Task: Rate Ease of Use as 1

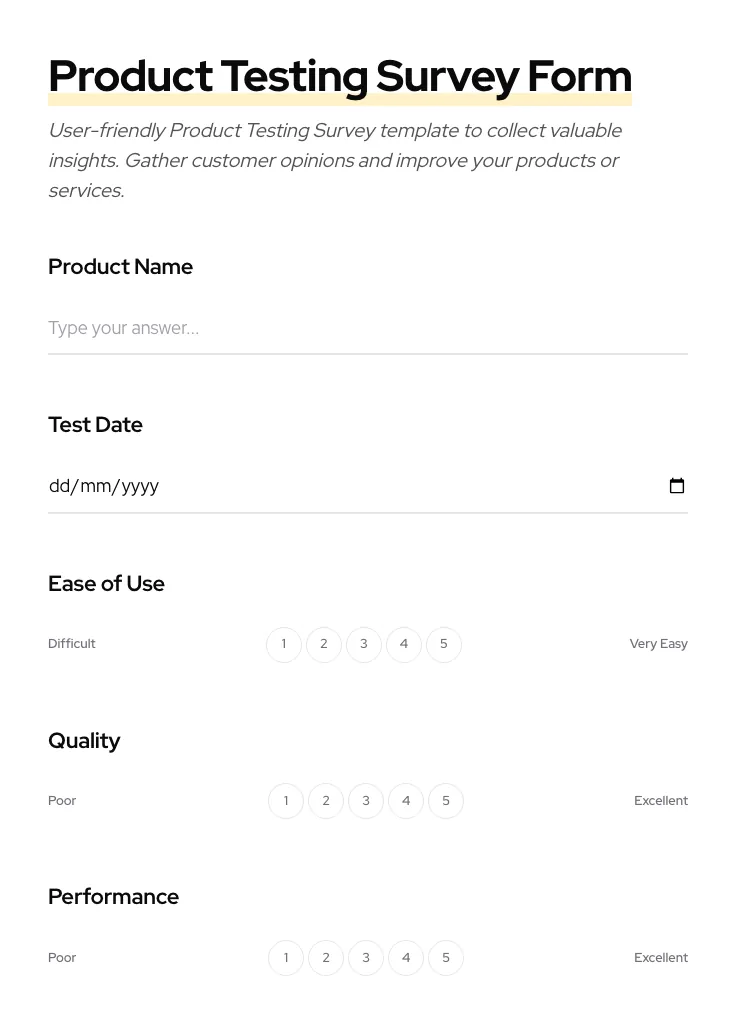Action: pyautogui.click(x=283, y=644)
